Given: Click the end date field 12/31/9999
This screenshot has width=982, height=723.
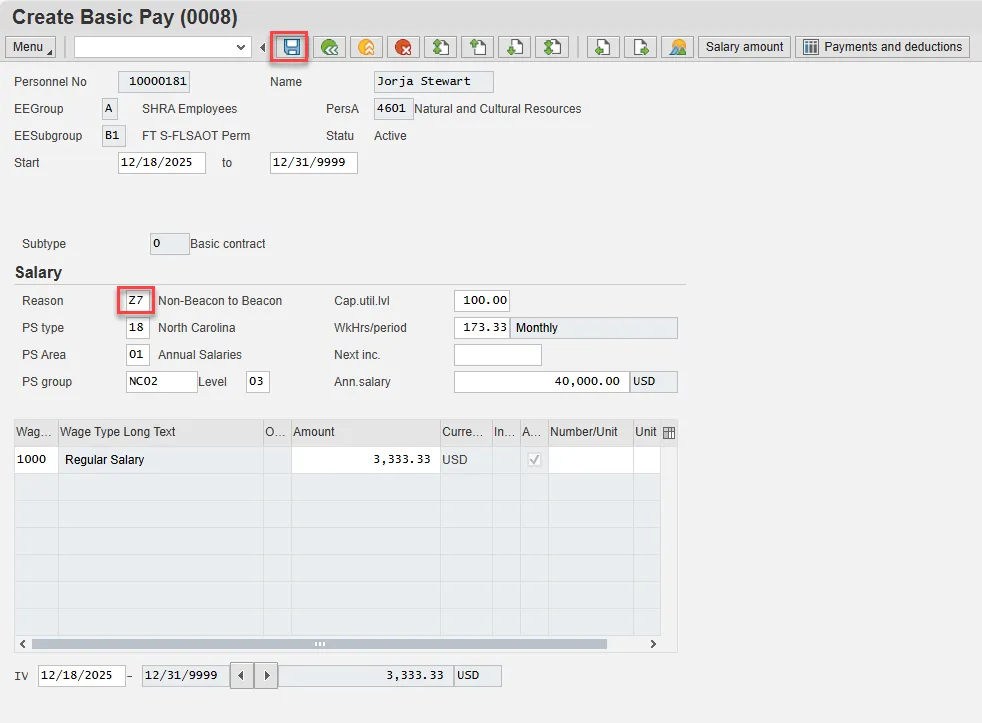Looking at the screenshot, I should coord(314,163).
